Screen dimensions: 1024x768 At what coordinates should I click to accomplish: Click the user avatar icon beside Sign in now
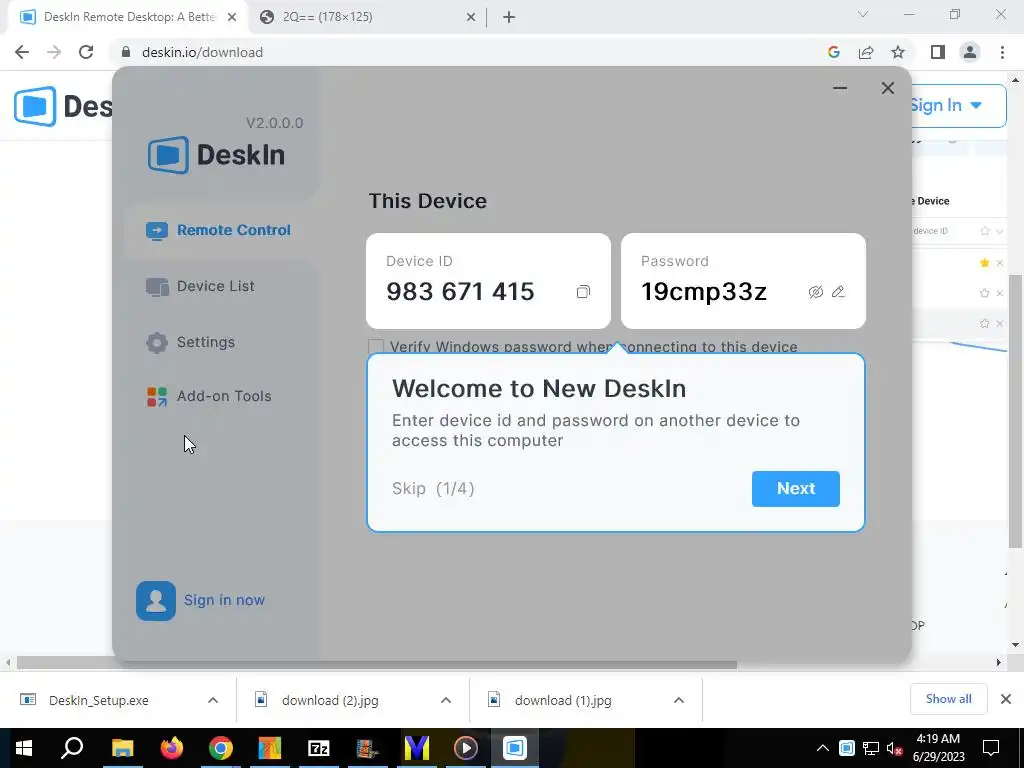coord(155,601)
